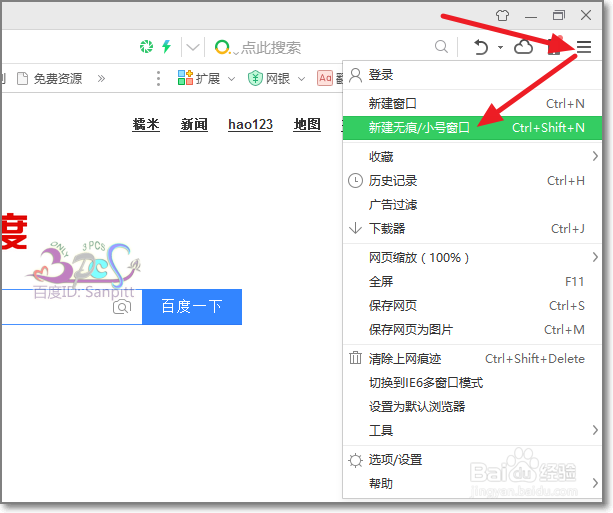Open 历史记录 from menu
The image size is (613, 513).
point(472,181)
